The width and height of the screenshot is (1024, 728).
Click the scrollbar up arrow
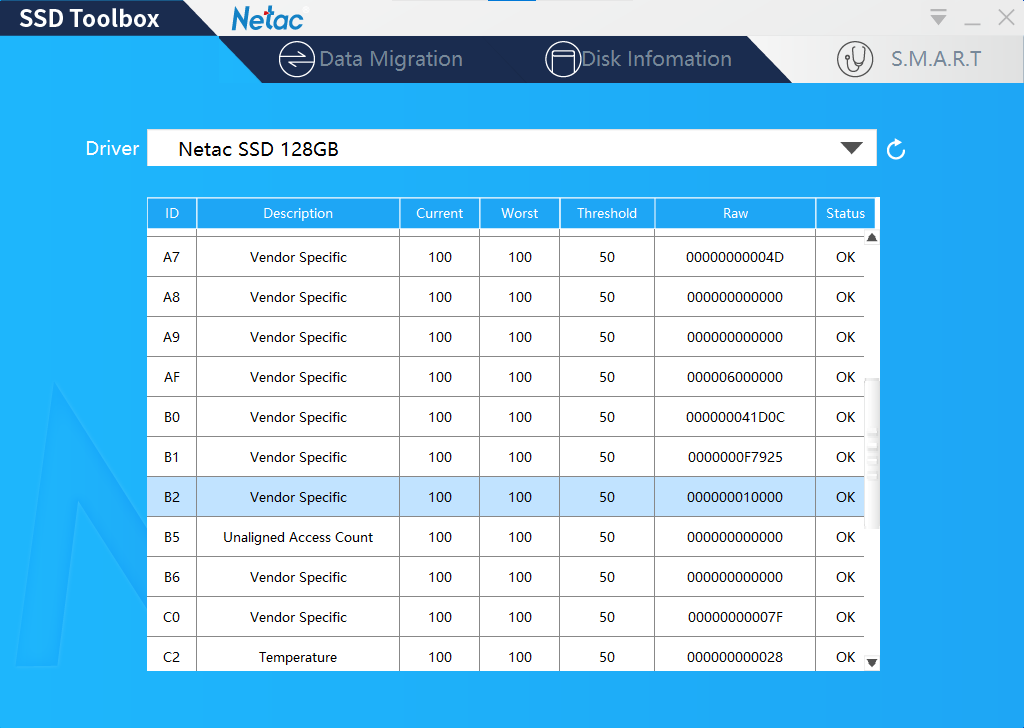tap(872, 238)
